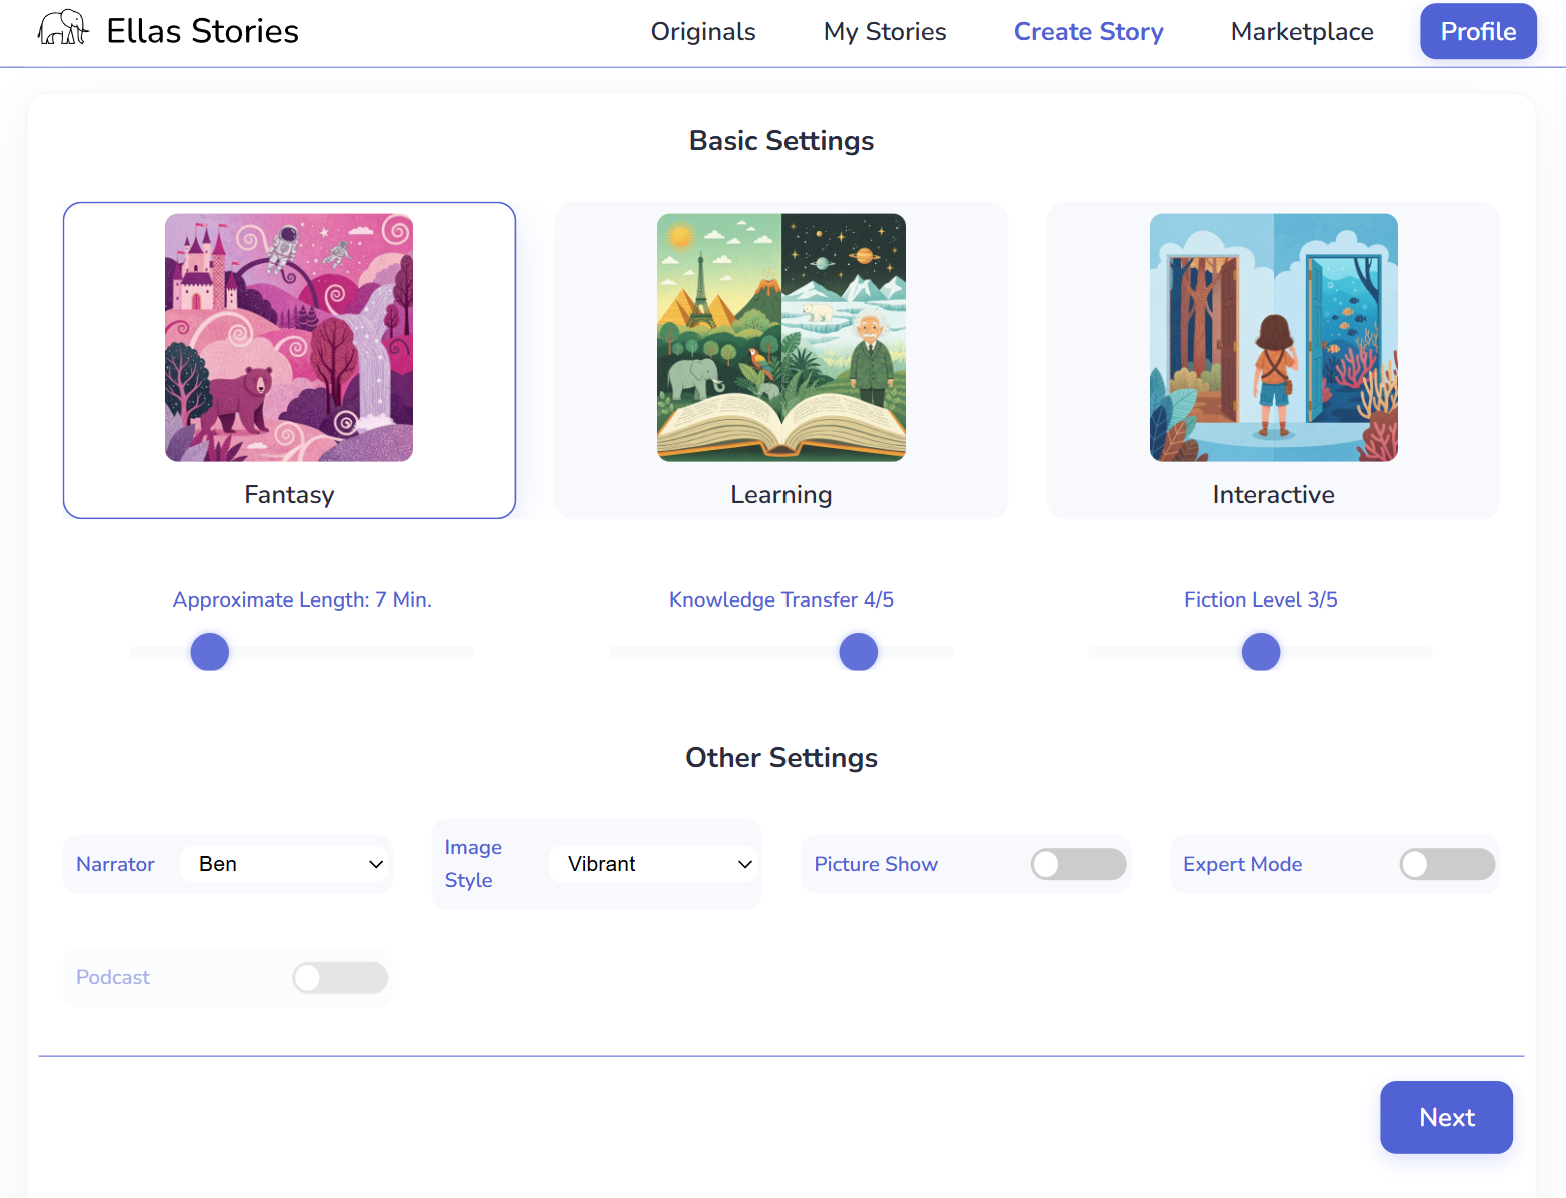
Task: Enable the Podcast toggle
Action: point(340,977)
